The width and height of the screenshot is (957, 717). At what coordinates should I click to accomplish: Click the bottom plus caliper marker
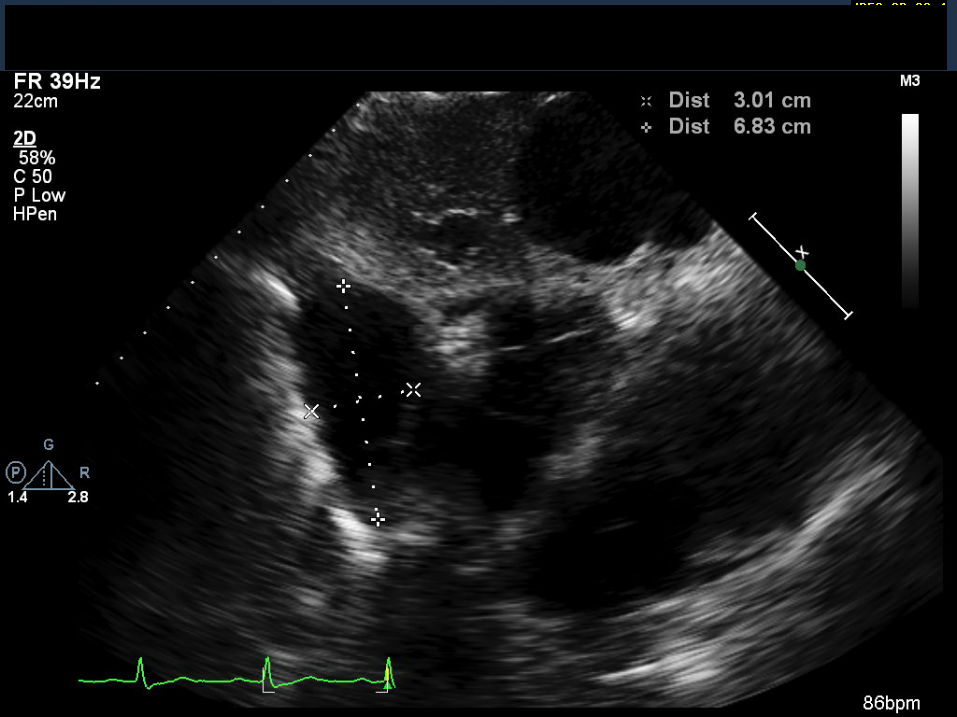[377, 518]
